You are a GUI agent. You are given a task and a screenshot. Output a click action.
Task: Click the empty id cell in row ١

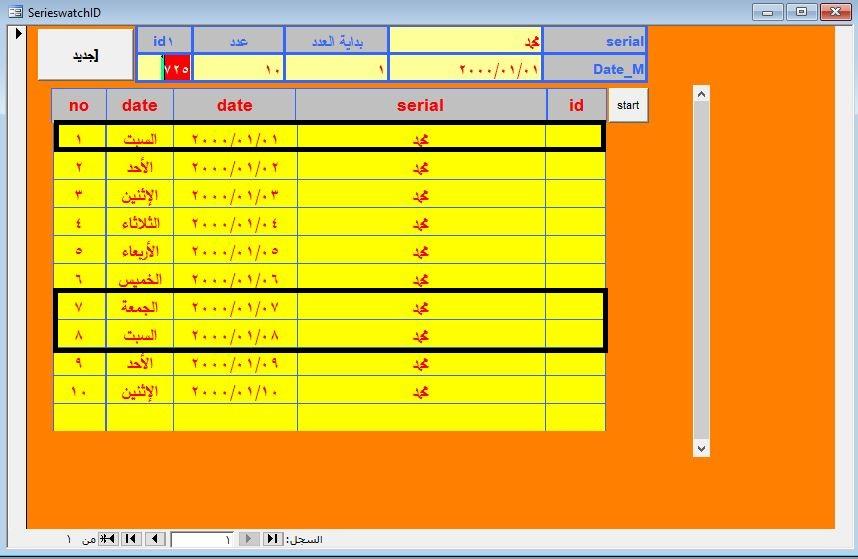point(575,138)
